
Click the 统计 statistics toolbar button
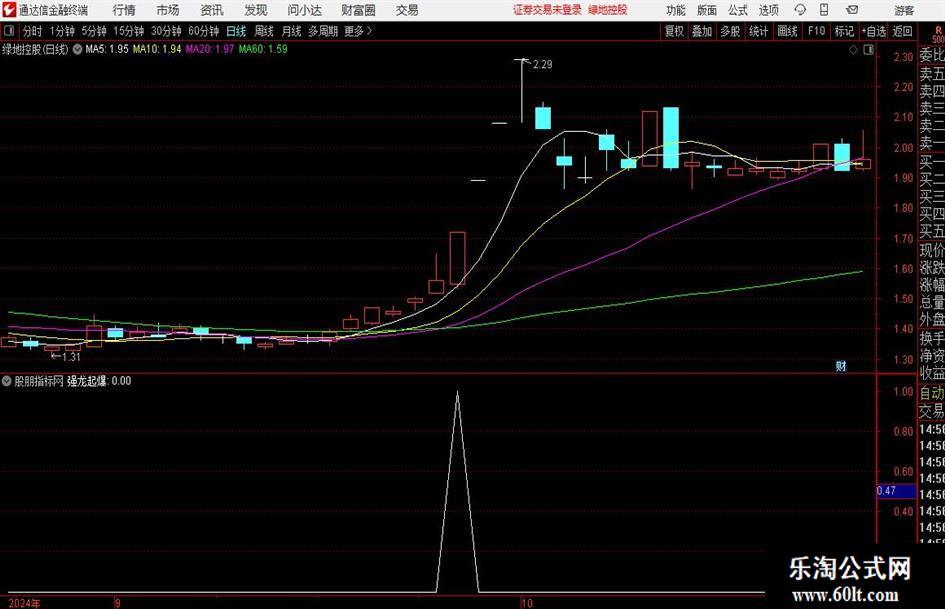[x=758, y=31]
